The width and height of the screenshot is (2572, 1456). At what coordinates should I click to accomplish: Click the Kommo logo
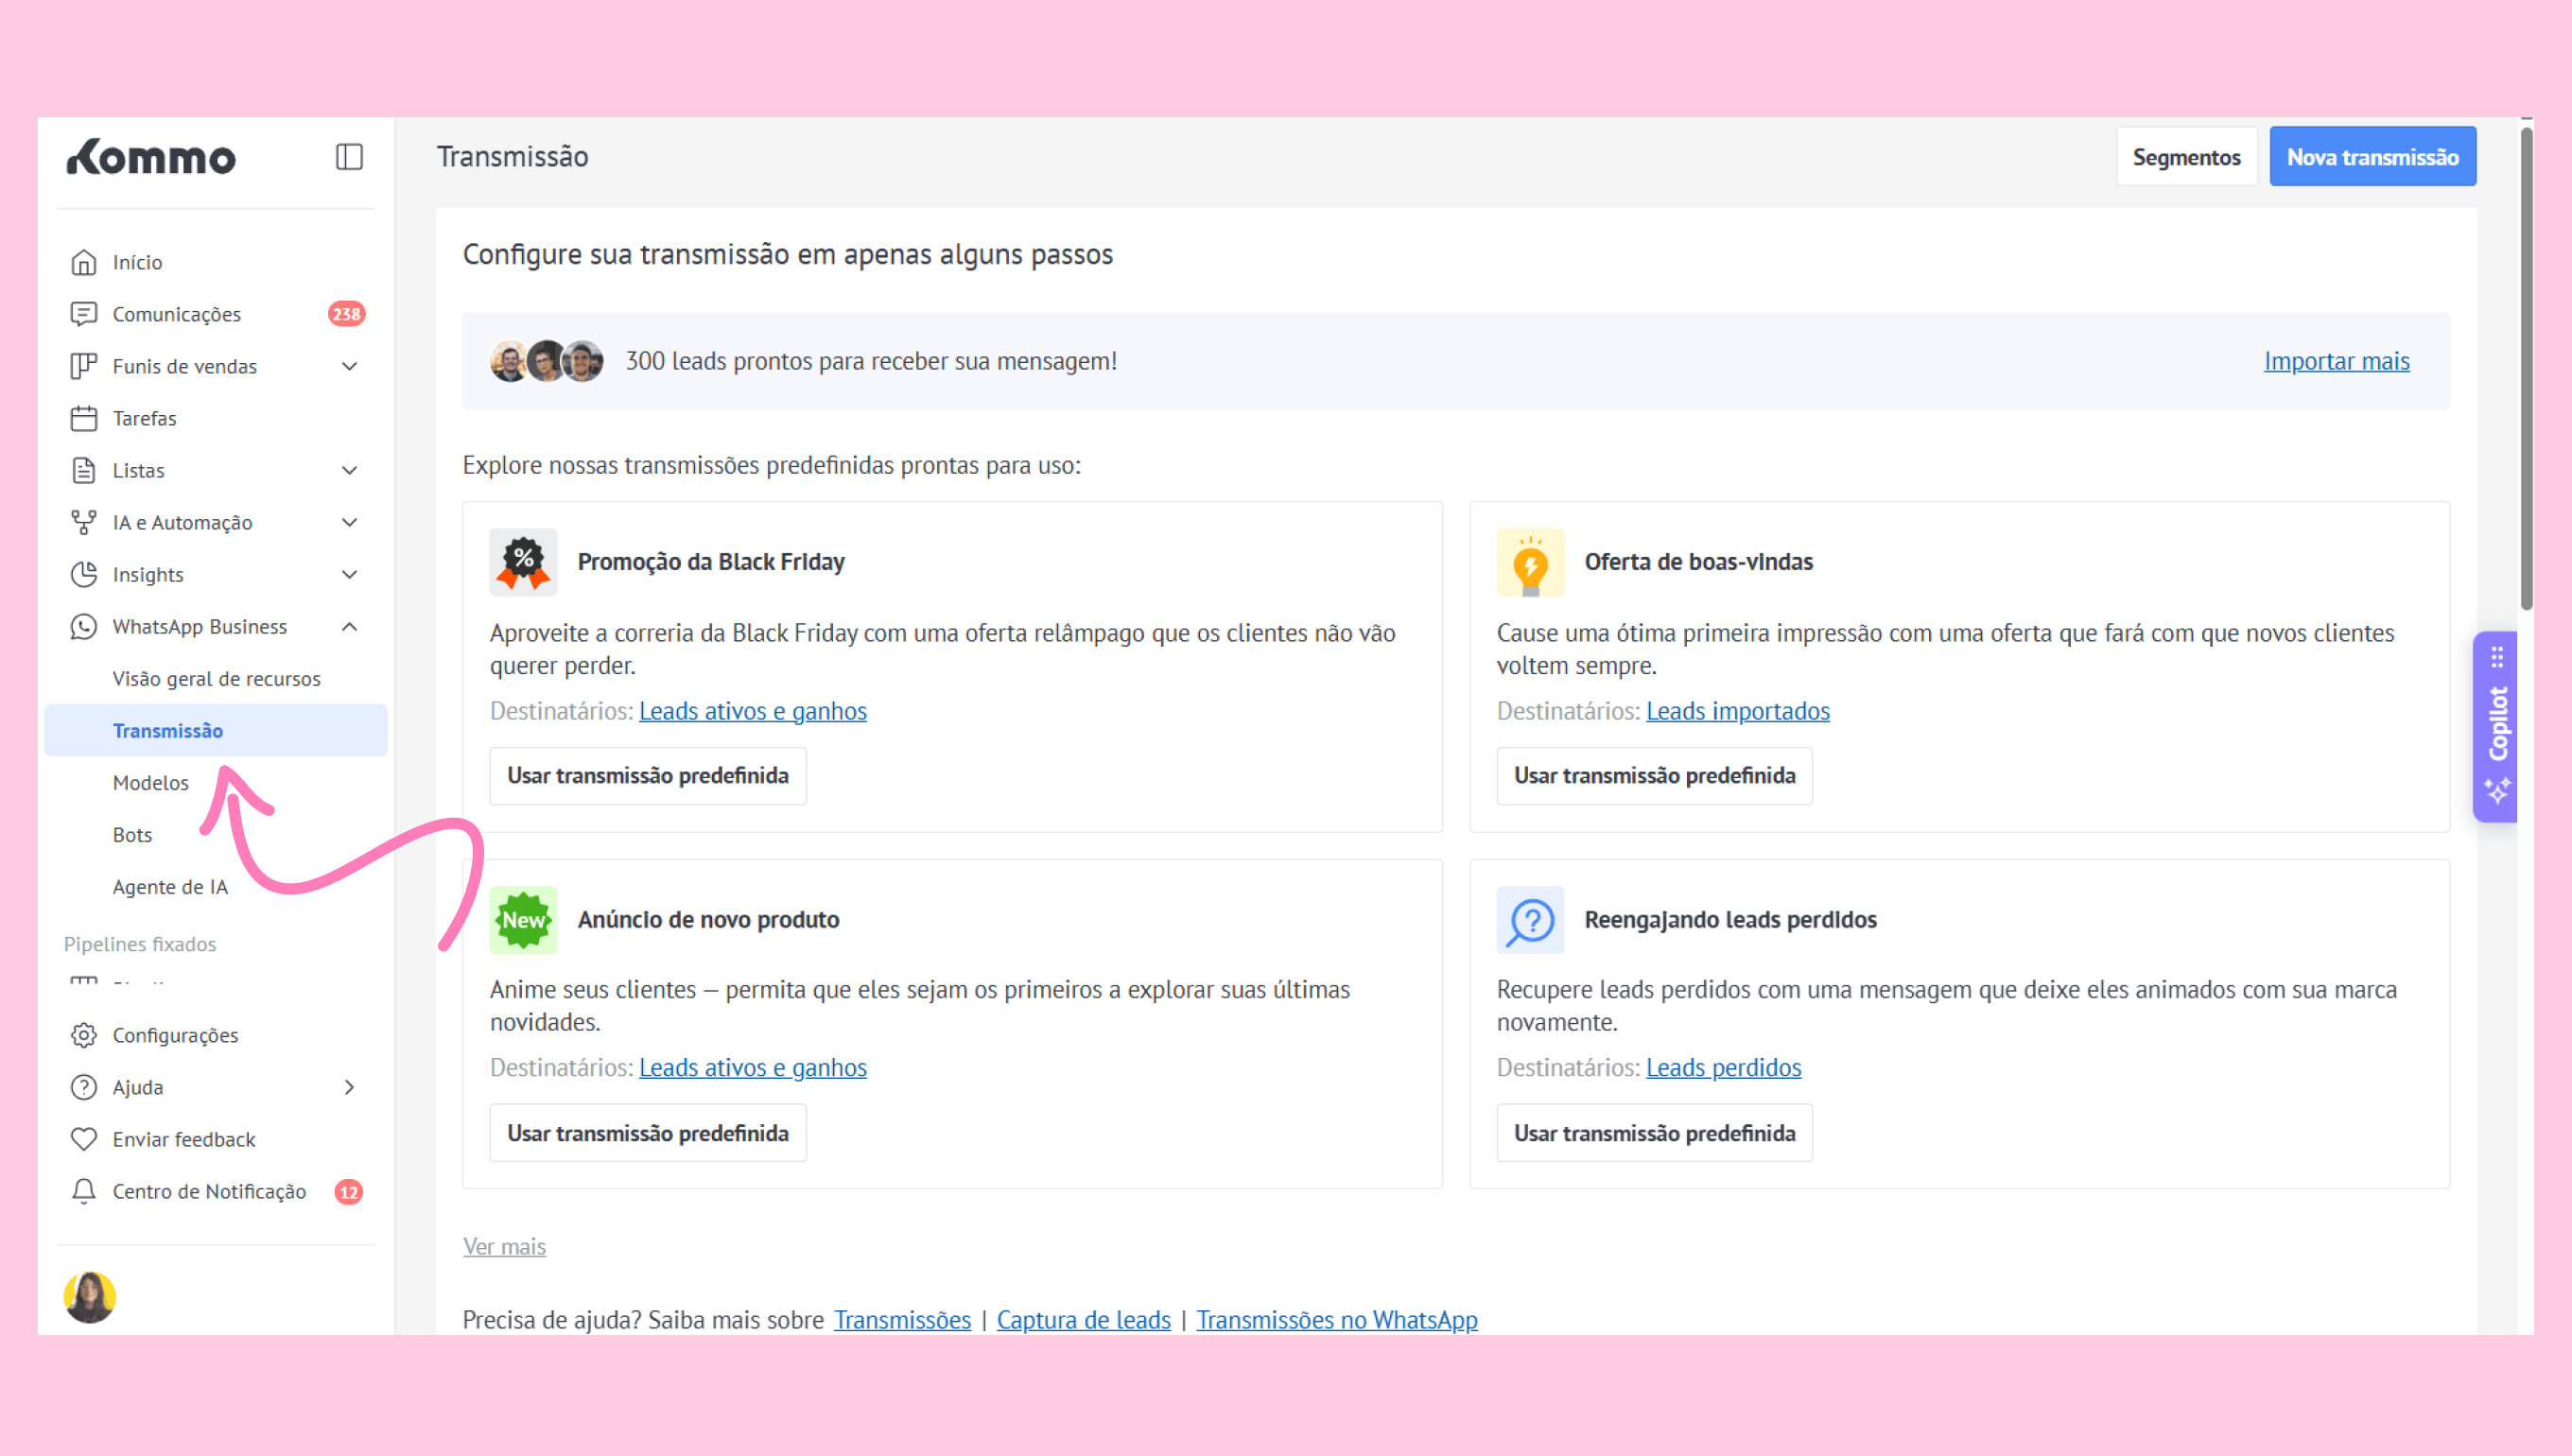pyautogui.click(x=151, y=157)
